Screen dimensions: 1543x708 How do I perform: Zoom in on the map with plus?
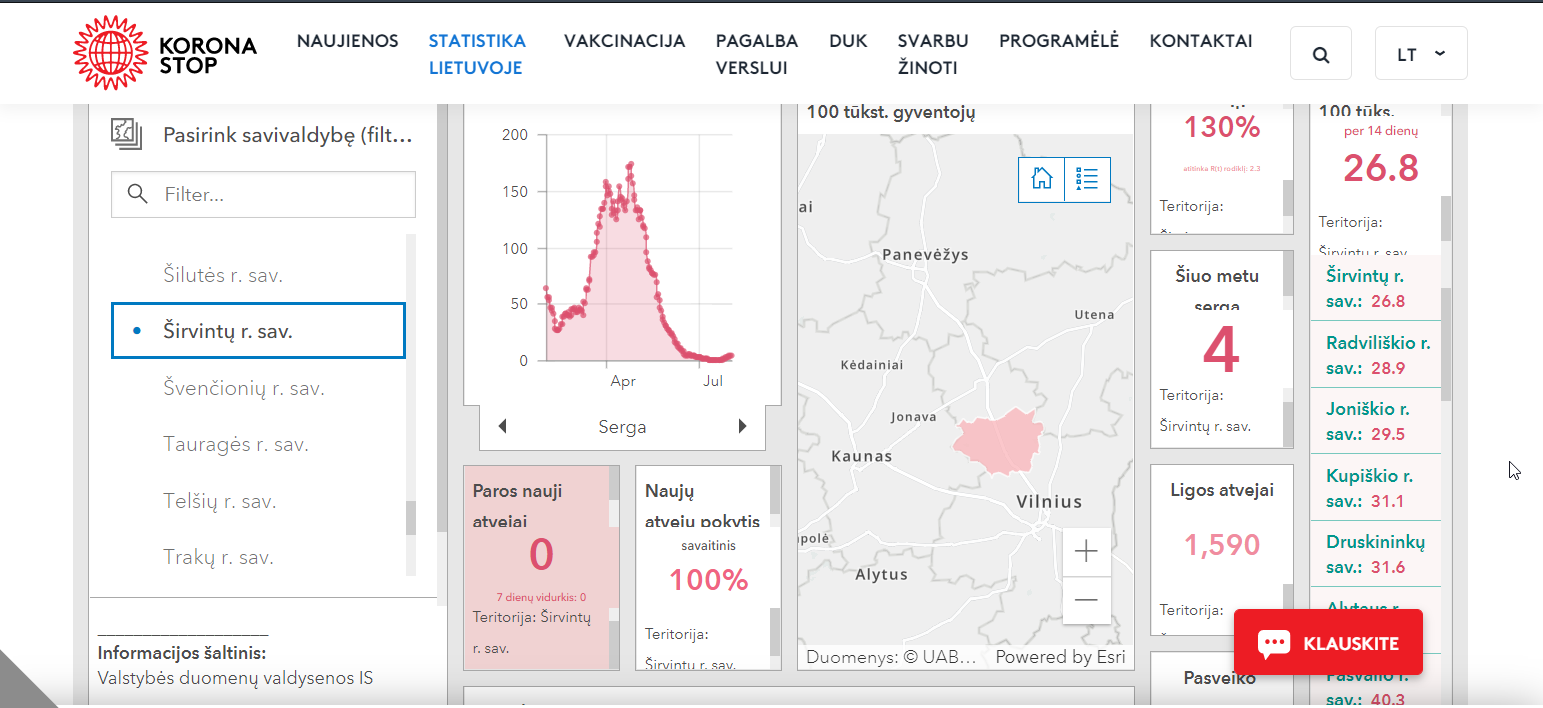[x=1086, y=552]
